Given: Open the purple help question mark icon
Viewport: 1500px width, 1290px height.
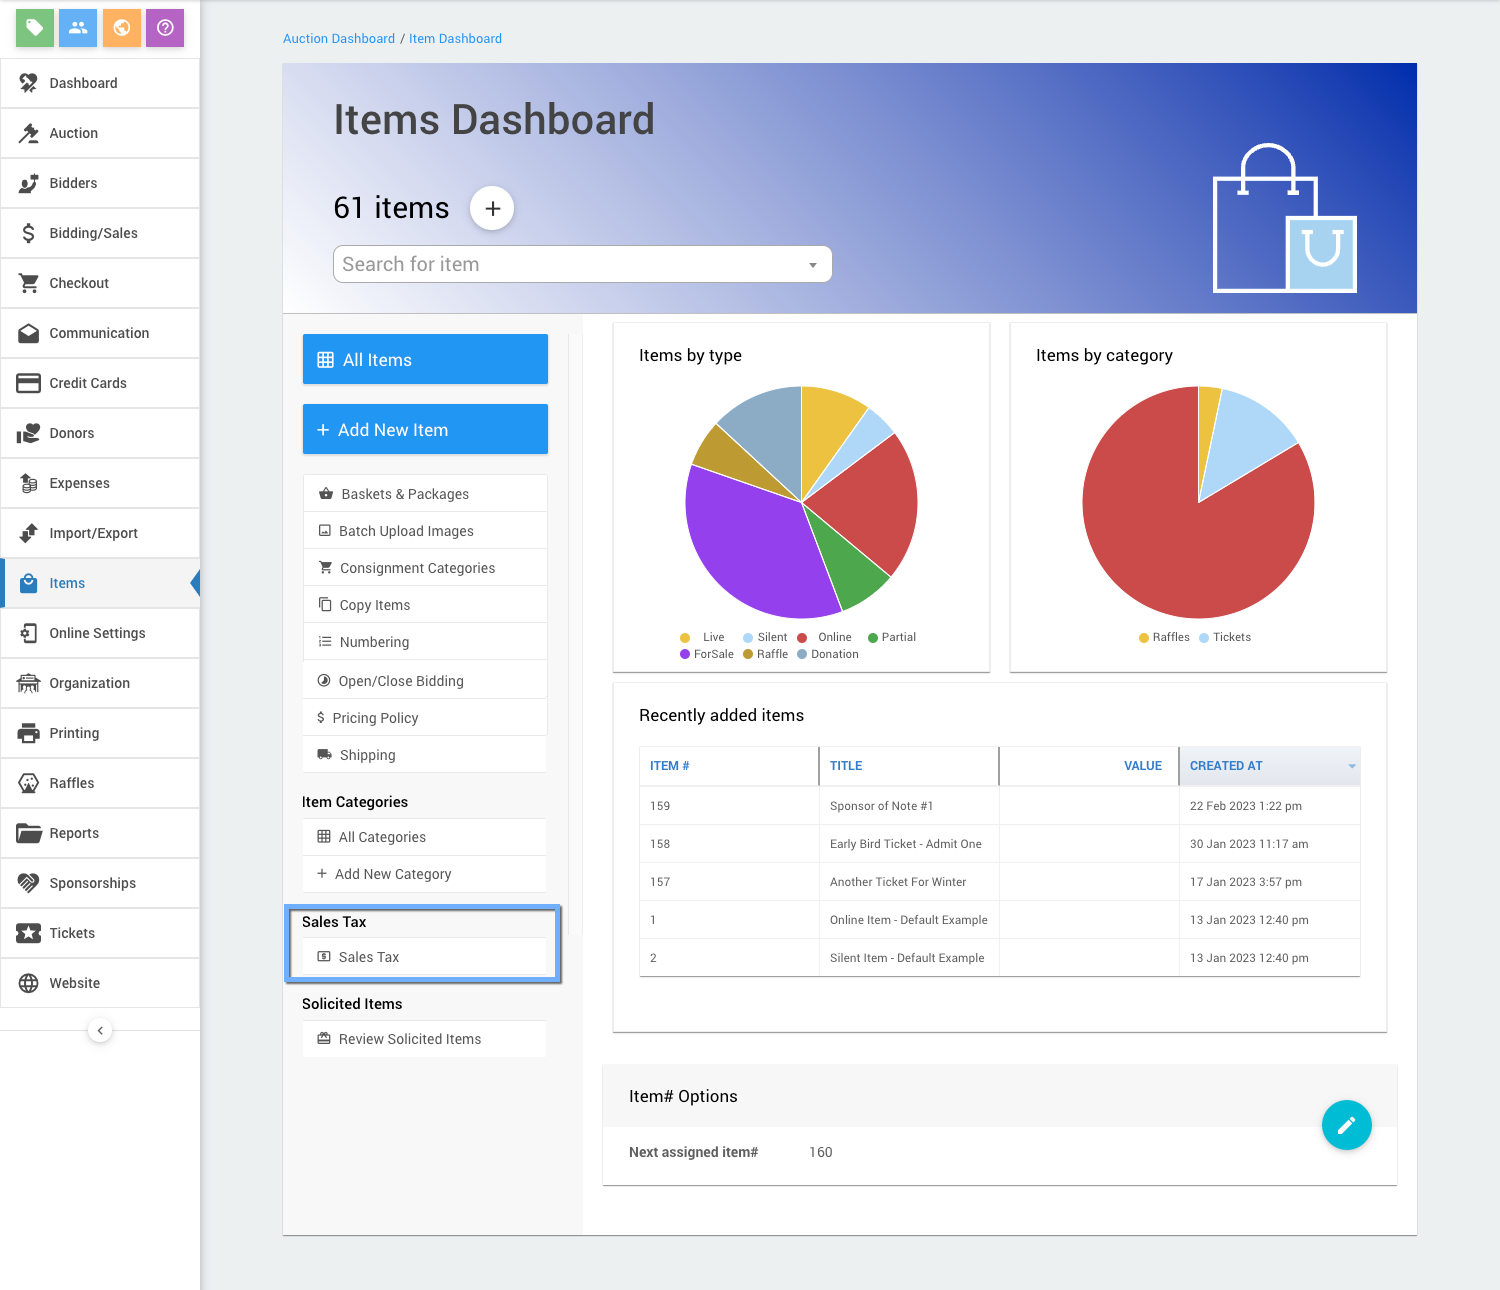Looking at the screenshot, I should coord(165,28).
